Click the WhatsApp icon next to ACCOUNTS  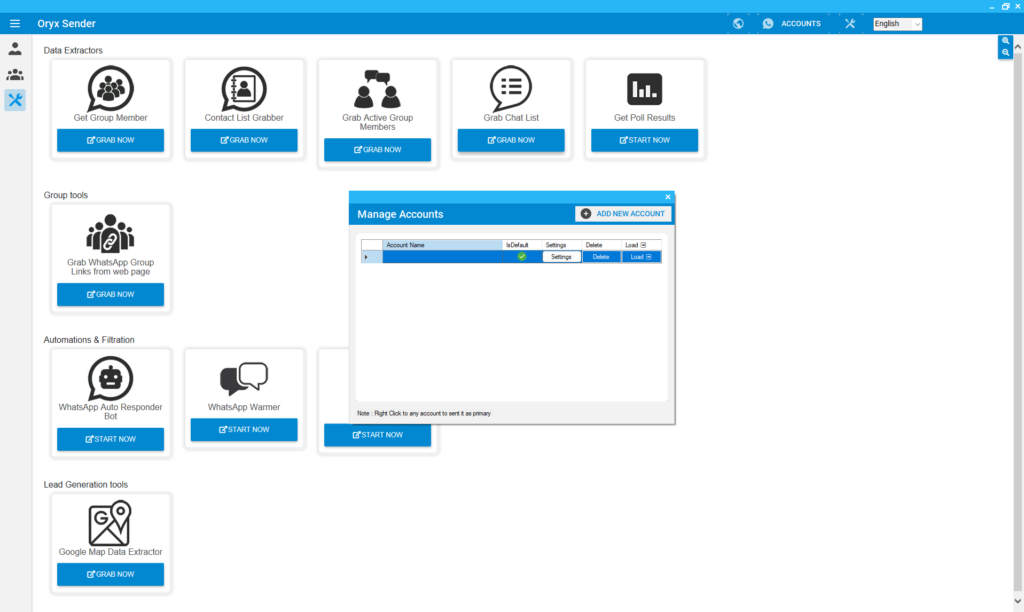768,24
